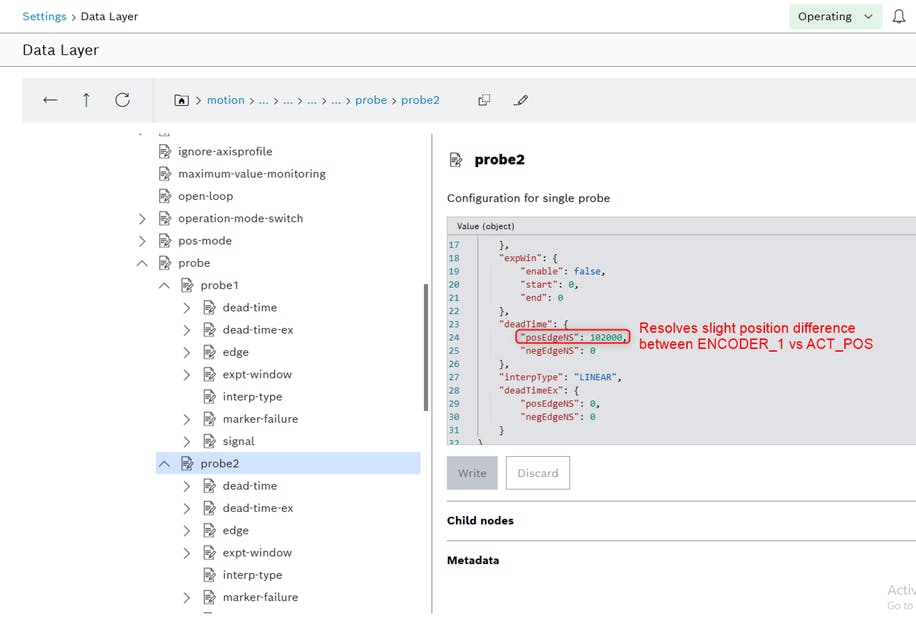The width and height of the screenshot is (916, 624).
Task: Click the ignore-axisprofile node icon
Action: (x=166, y=151)
